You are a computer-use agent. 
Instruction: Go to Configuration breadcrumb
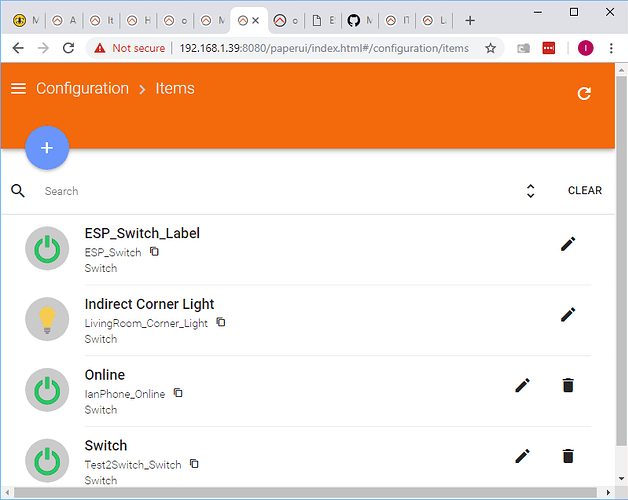82,89
